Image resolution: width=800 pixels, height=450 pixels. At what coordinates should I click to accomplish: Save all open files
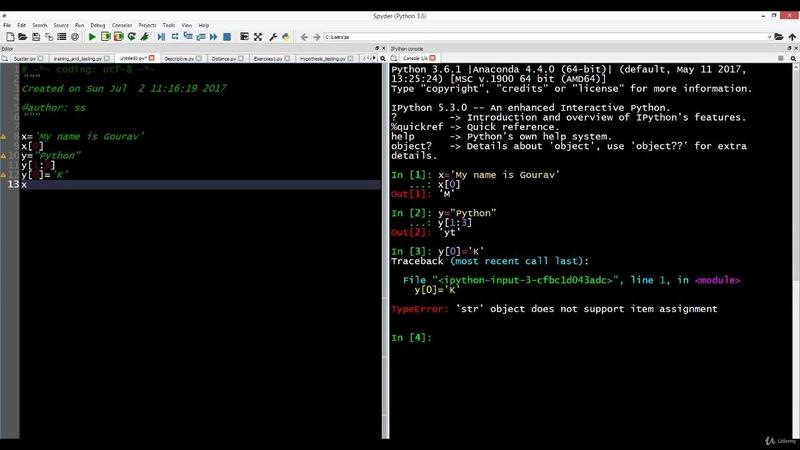click(x=49, y=37)
